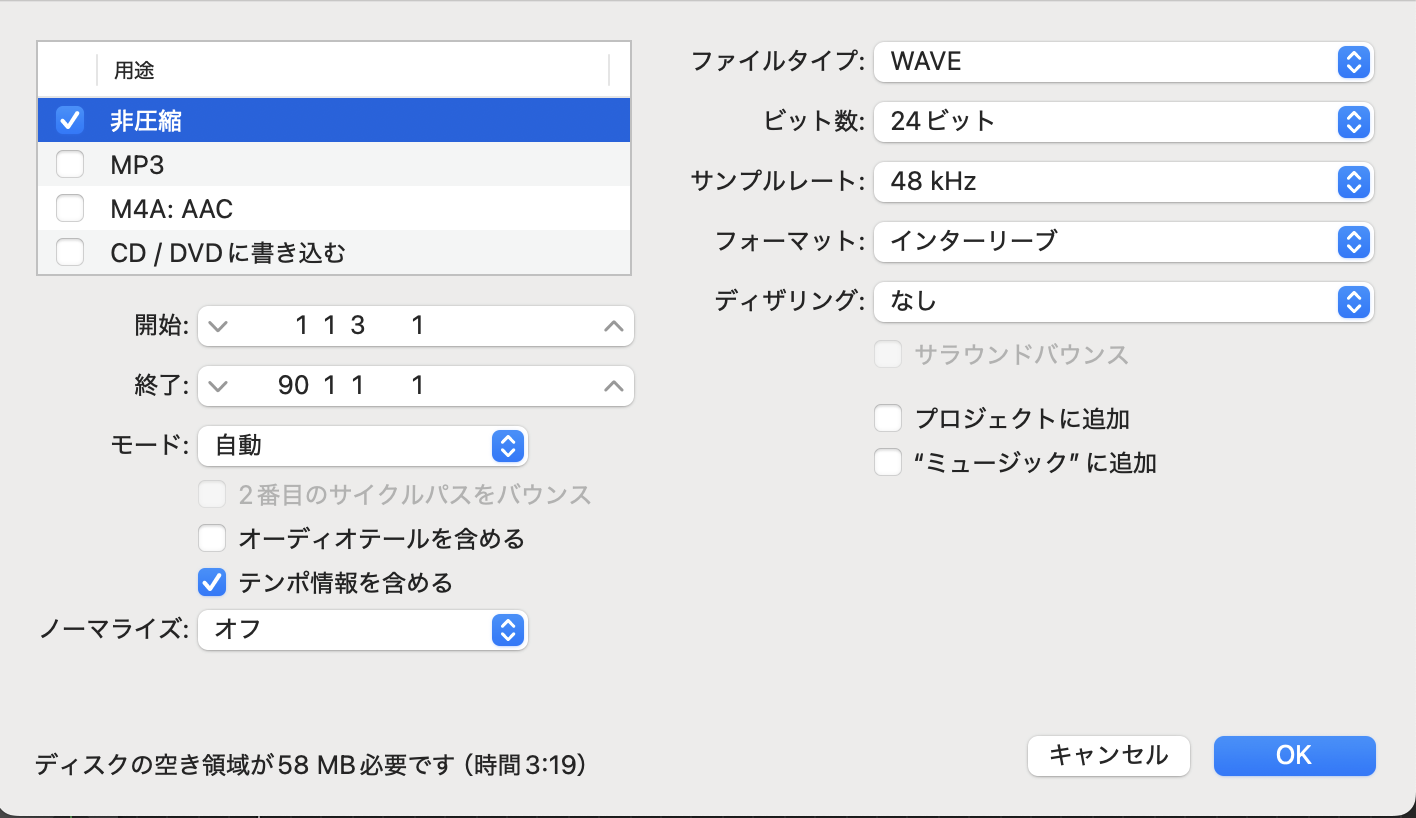Select the MP3 row label in the list
This screenshot has height=818, width=1416.
137,164
